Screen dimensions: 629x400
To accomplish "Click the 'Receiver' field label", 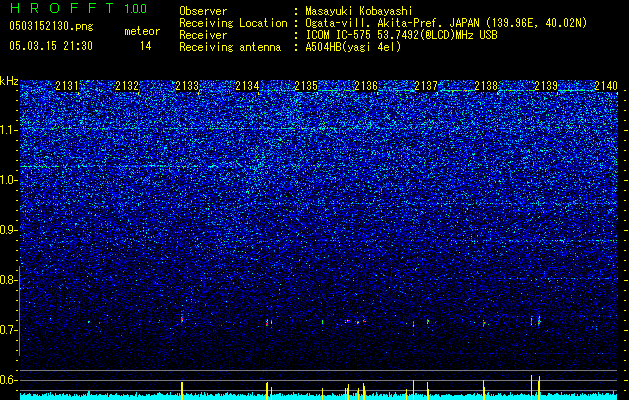I will tap(203, 35).
